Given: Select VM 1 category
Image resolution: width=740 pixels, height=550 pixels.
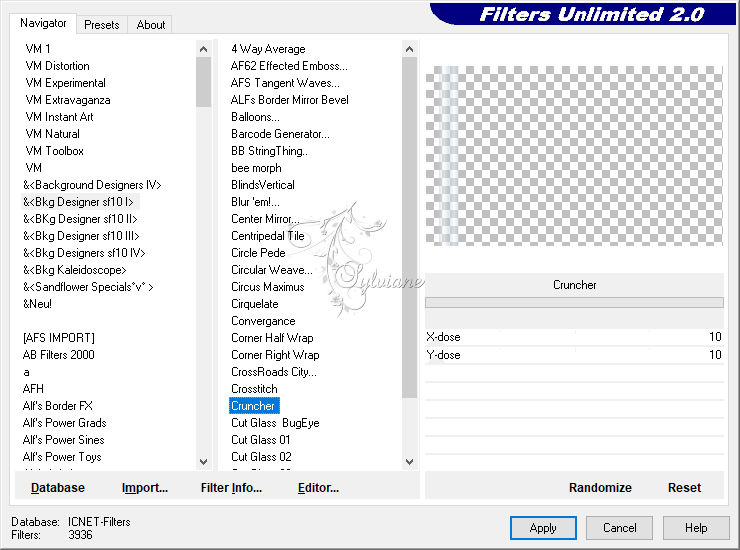Looking at the screenshot, I should click(x=38, y=49).
